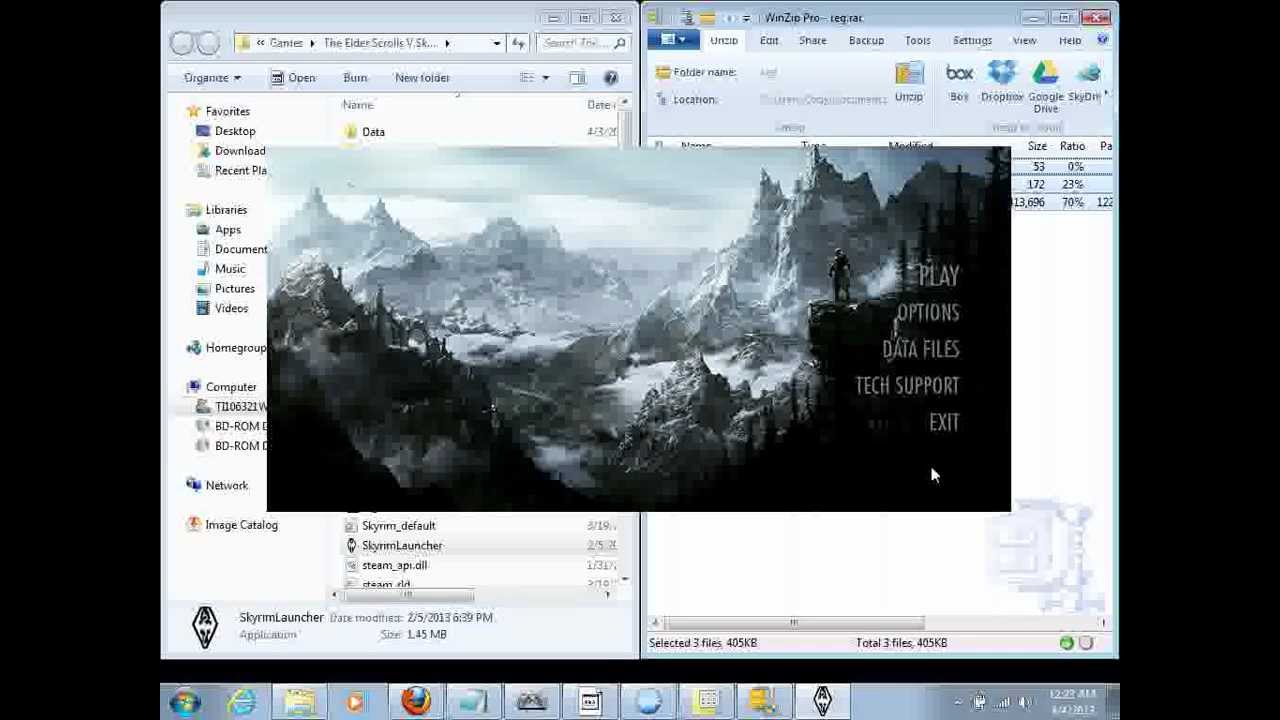Image resolution: width=1280 pixels, height=720 pixels.
Task: Click the Explorer help icon
Action: click(x=611, y=78)
